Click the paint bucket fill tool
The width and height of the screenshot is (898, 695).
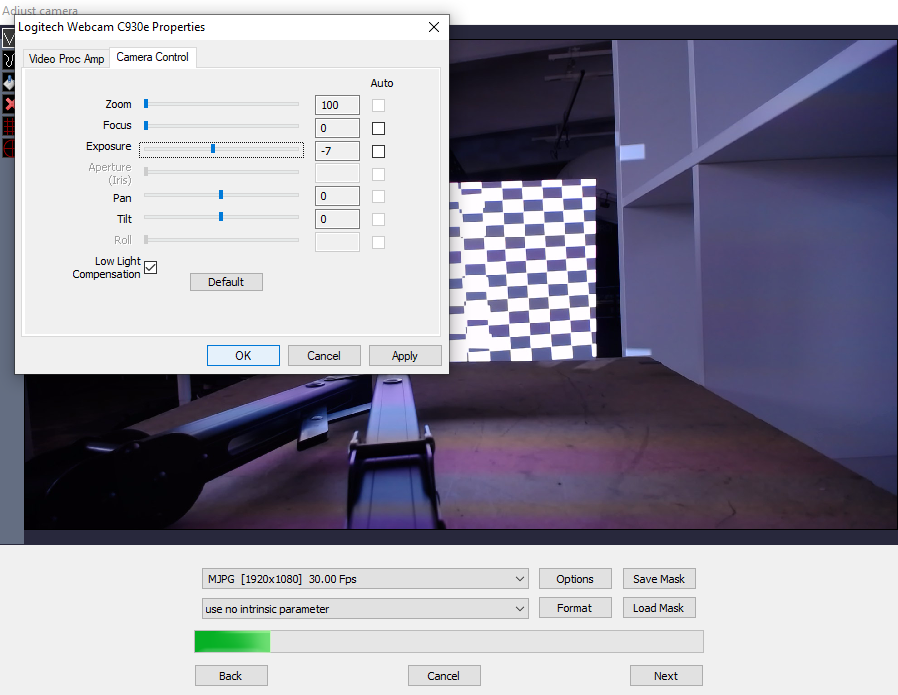tap(8, 83)
